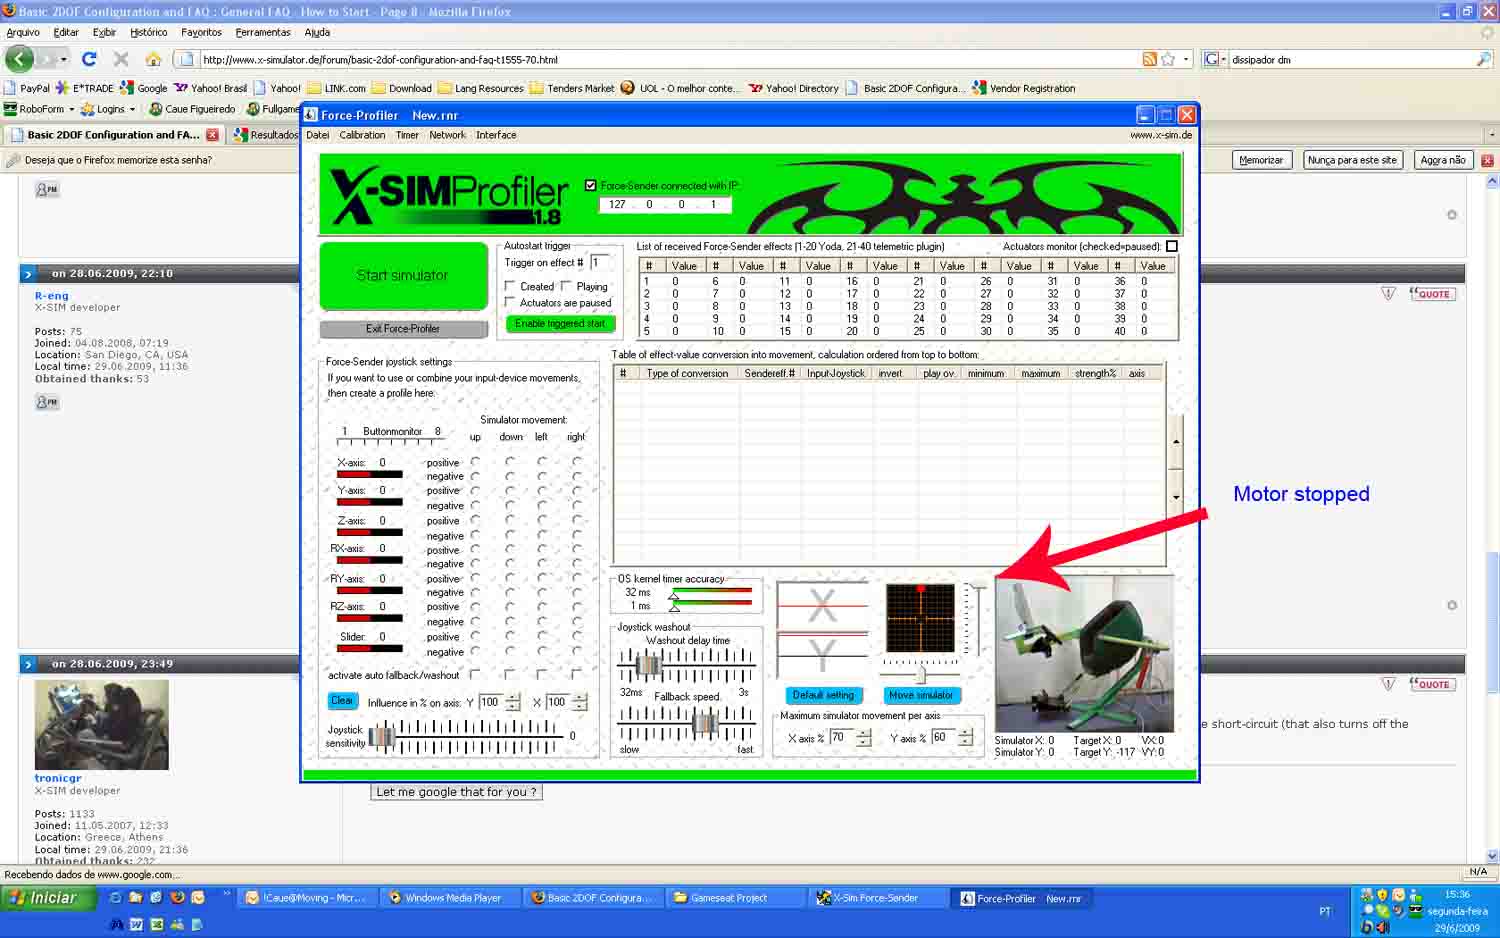Increase the Influence Y axis value stepper
This screenshot has height=938, width=1500.
(x=513, y=698)
